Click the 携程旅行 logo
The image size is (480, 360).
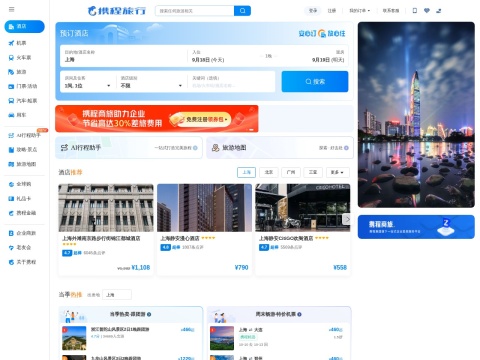(117, 11)
